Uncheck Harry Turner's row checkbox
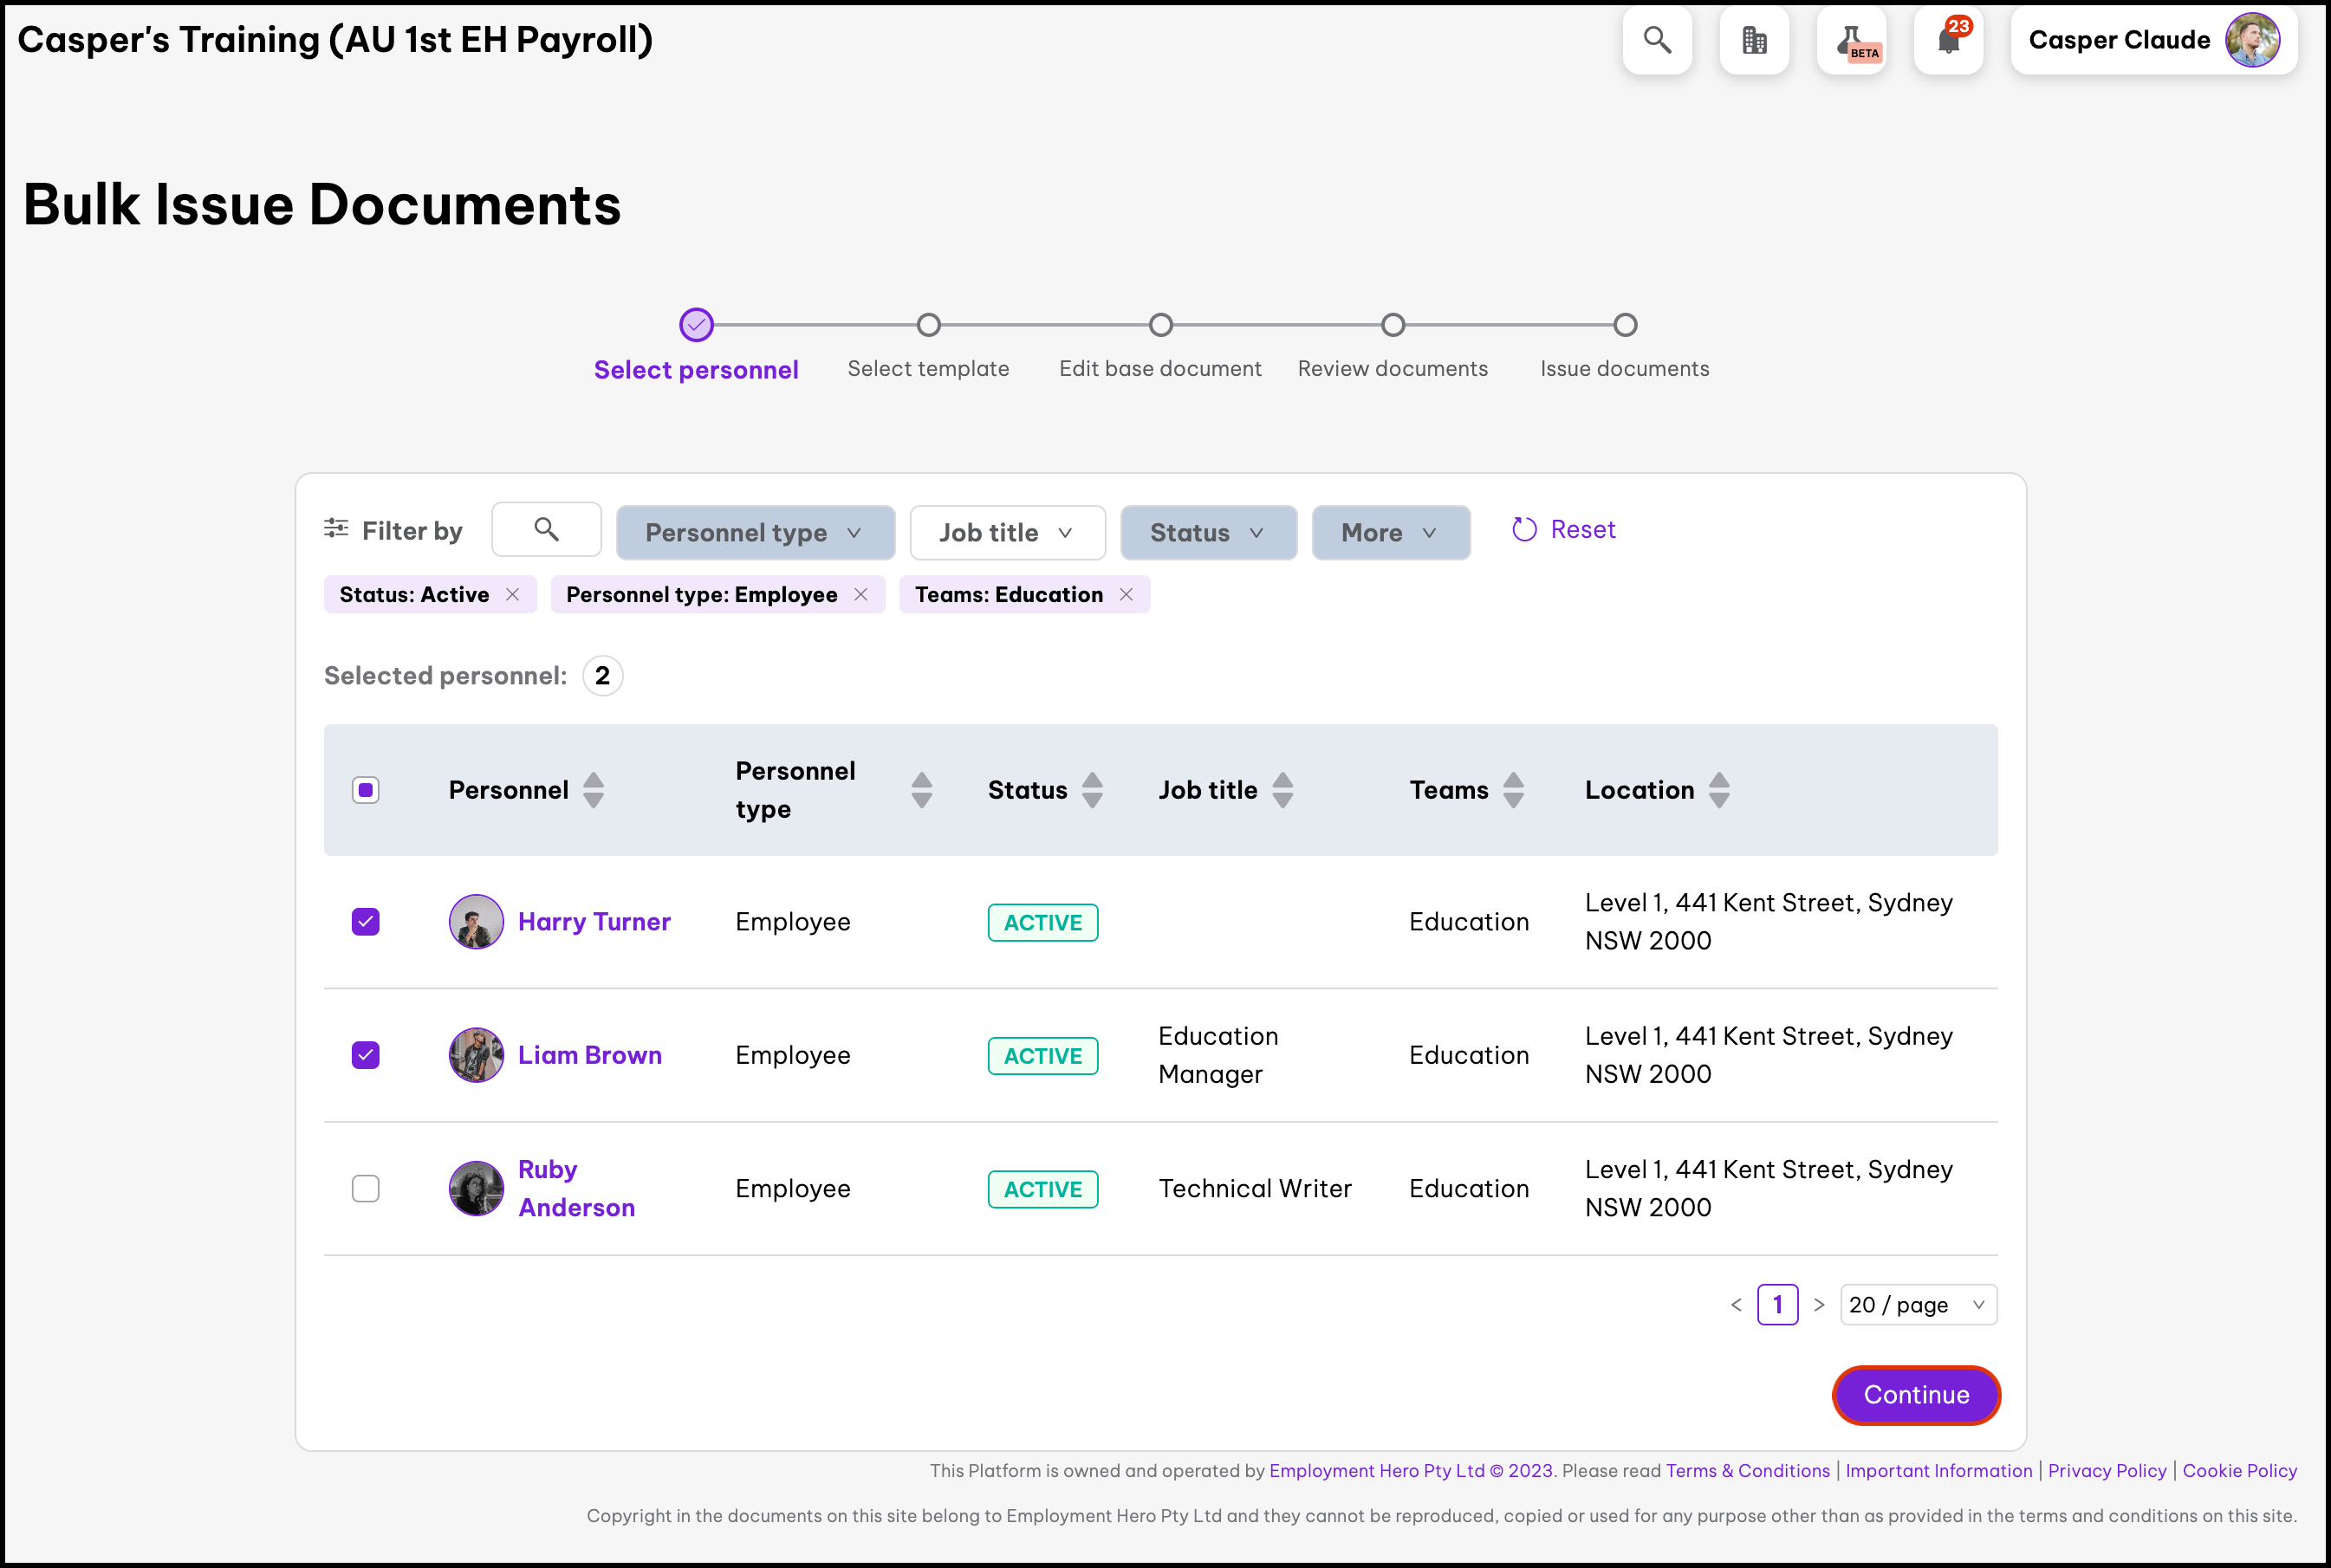Image resolution: width=2331 pixels, height=1568 pixels. click(366, 922)
